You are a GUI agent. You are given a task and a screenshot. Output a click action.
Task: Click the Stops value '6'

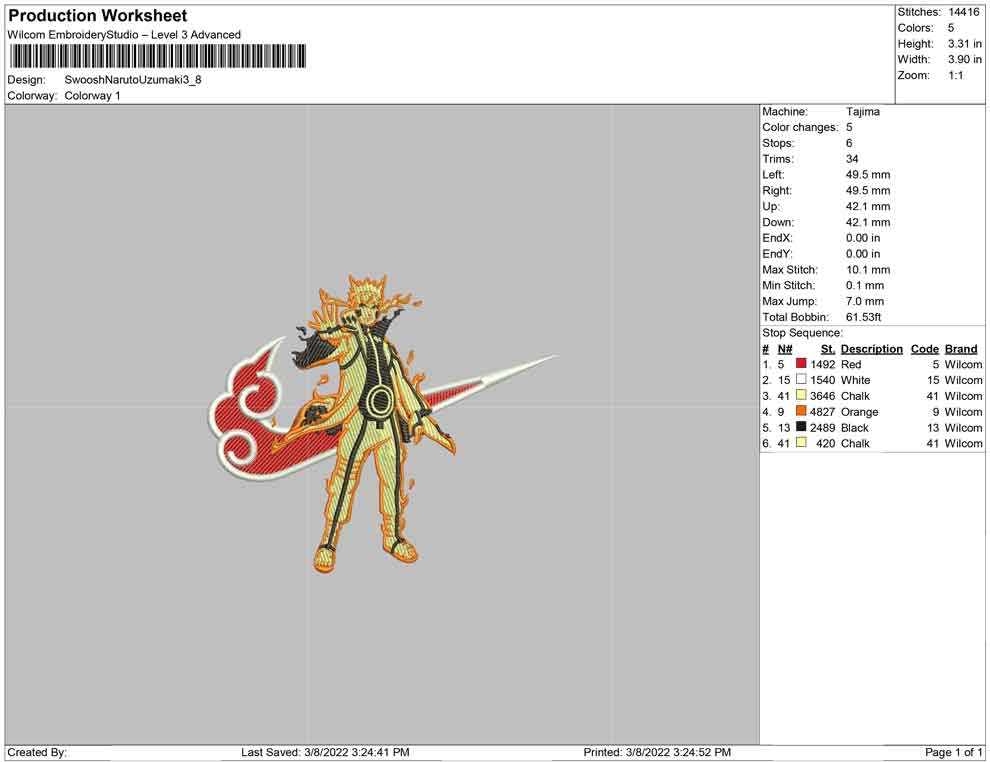[849, 143]
